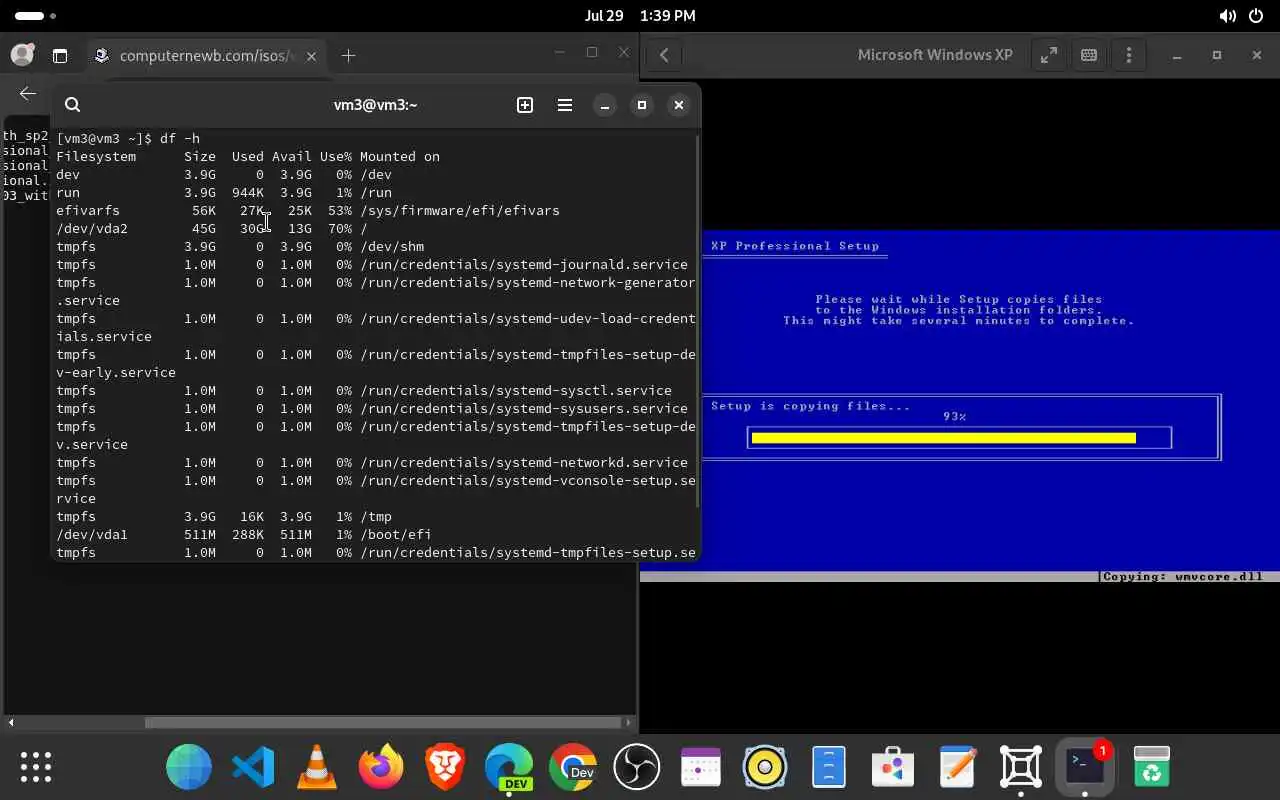Open the software store bag icon in dock

(893, 767)
